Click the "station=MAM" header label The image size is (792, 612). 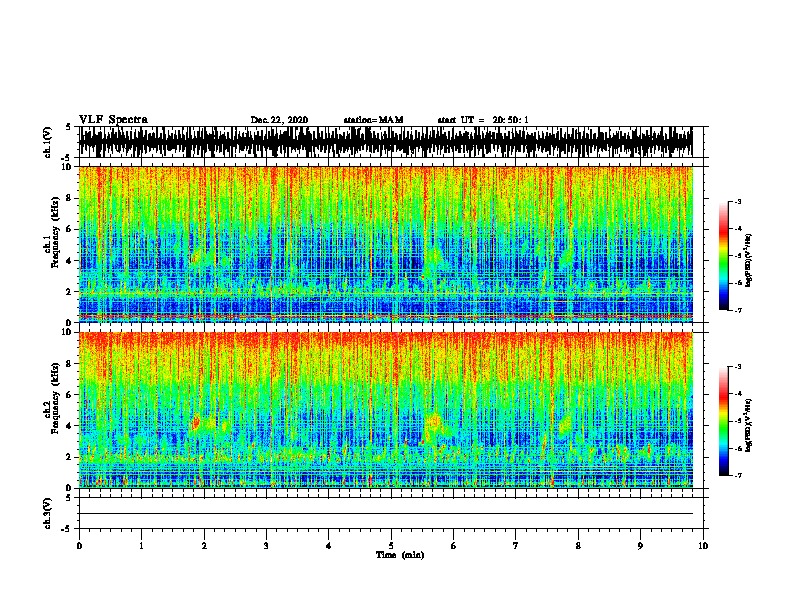[373, 120]
